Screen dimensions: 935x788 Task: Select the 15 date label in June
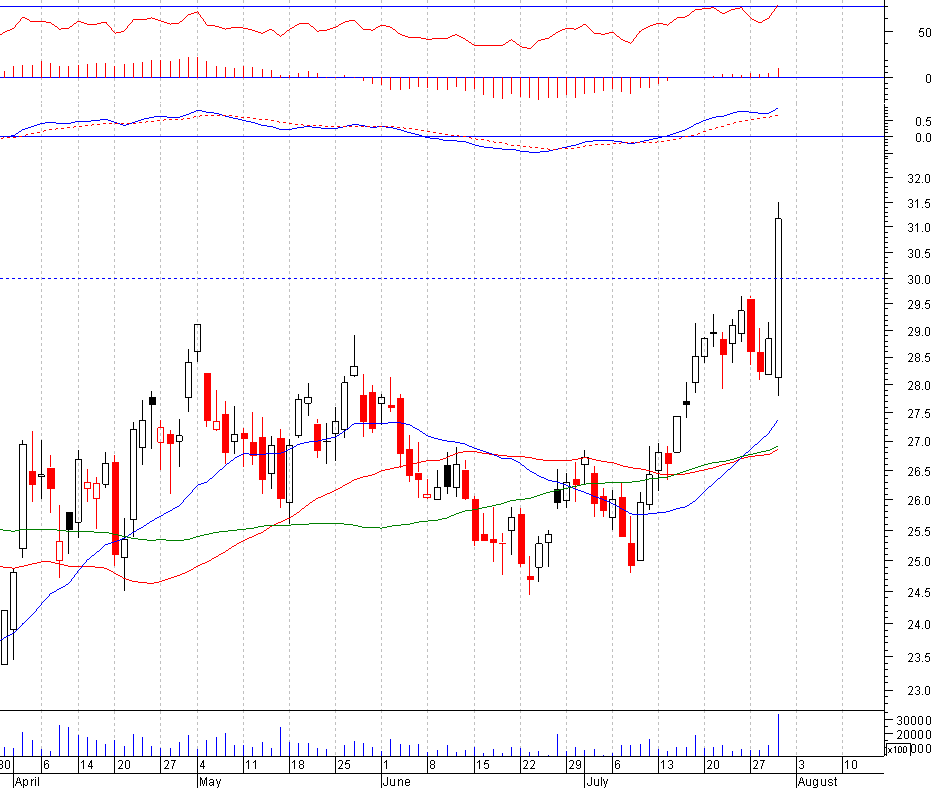coord(482,765)
